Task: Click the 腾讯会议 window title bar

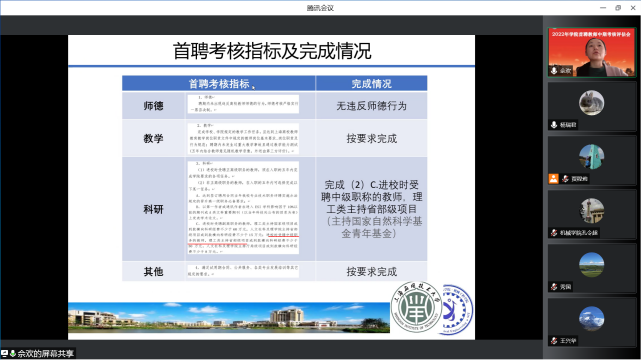Action: click(320, 8)
